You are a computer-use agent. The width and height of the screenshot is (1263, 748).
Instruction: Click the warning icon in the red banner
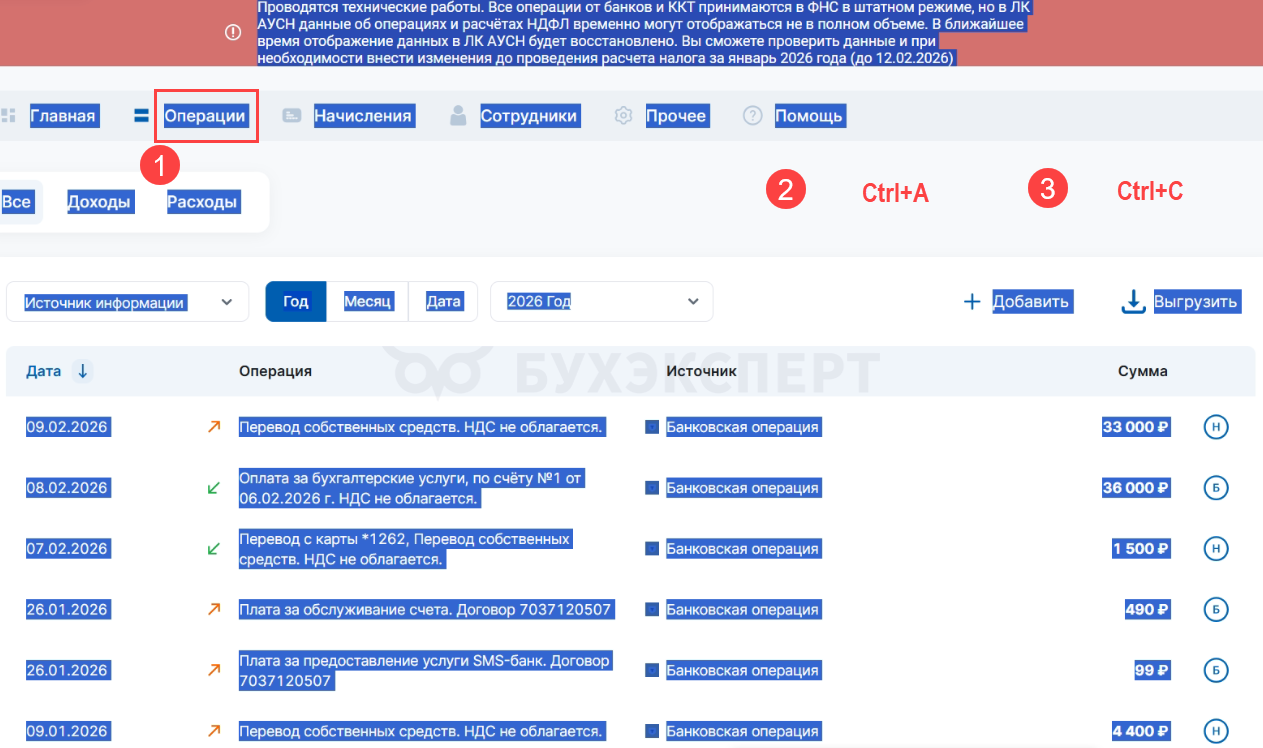click(233, 32)
